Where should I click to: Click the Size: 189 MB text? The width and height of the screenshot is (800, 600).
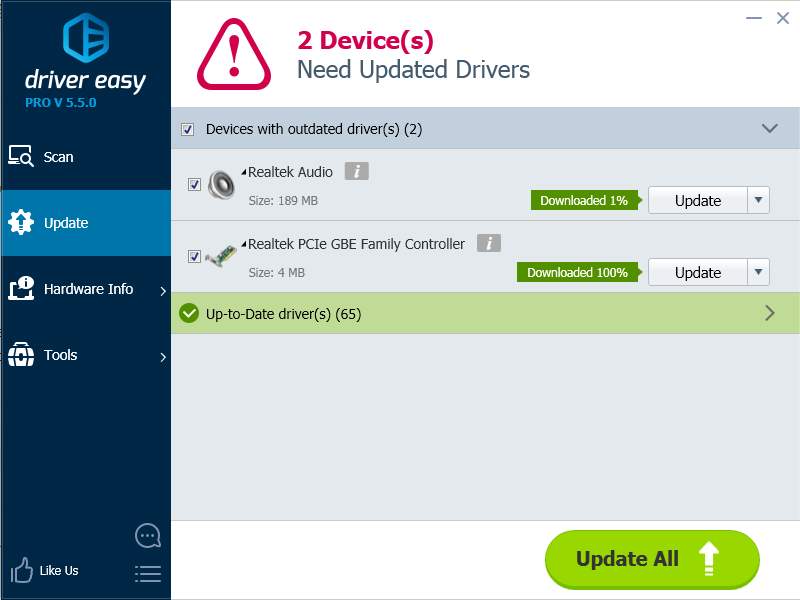point(283,201)
